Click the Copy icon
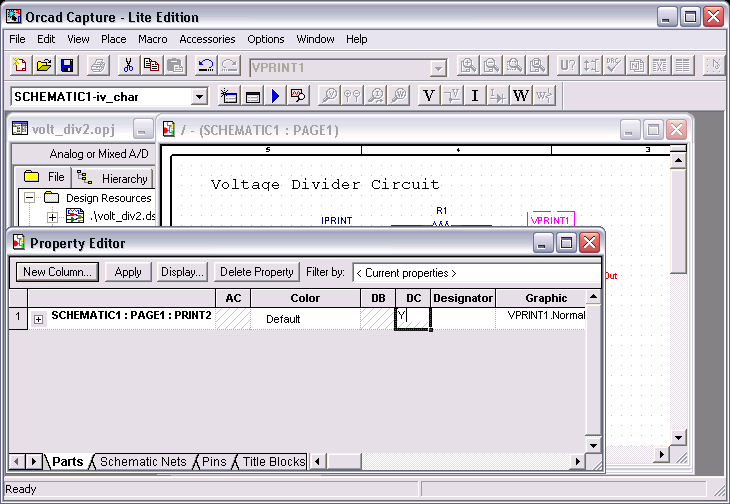The height and width of the screenshot is (504, 730). click(x=152, y=66)
